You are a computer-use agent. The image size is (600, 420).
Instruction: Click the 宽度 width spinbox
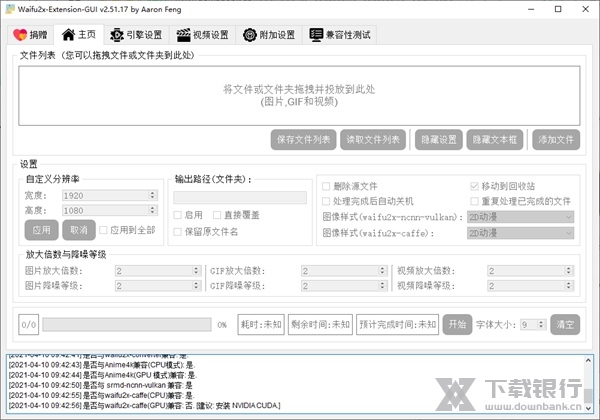pyautogui.click(x=110, y=195)
